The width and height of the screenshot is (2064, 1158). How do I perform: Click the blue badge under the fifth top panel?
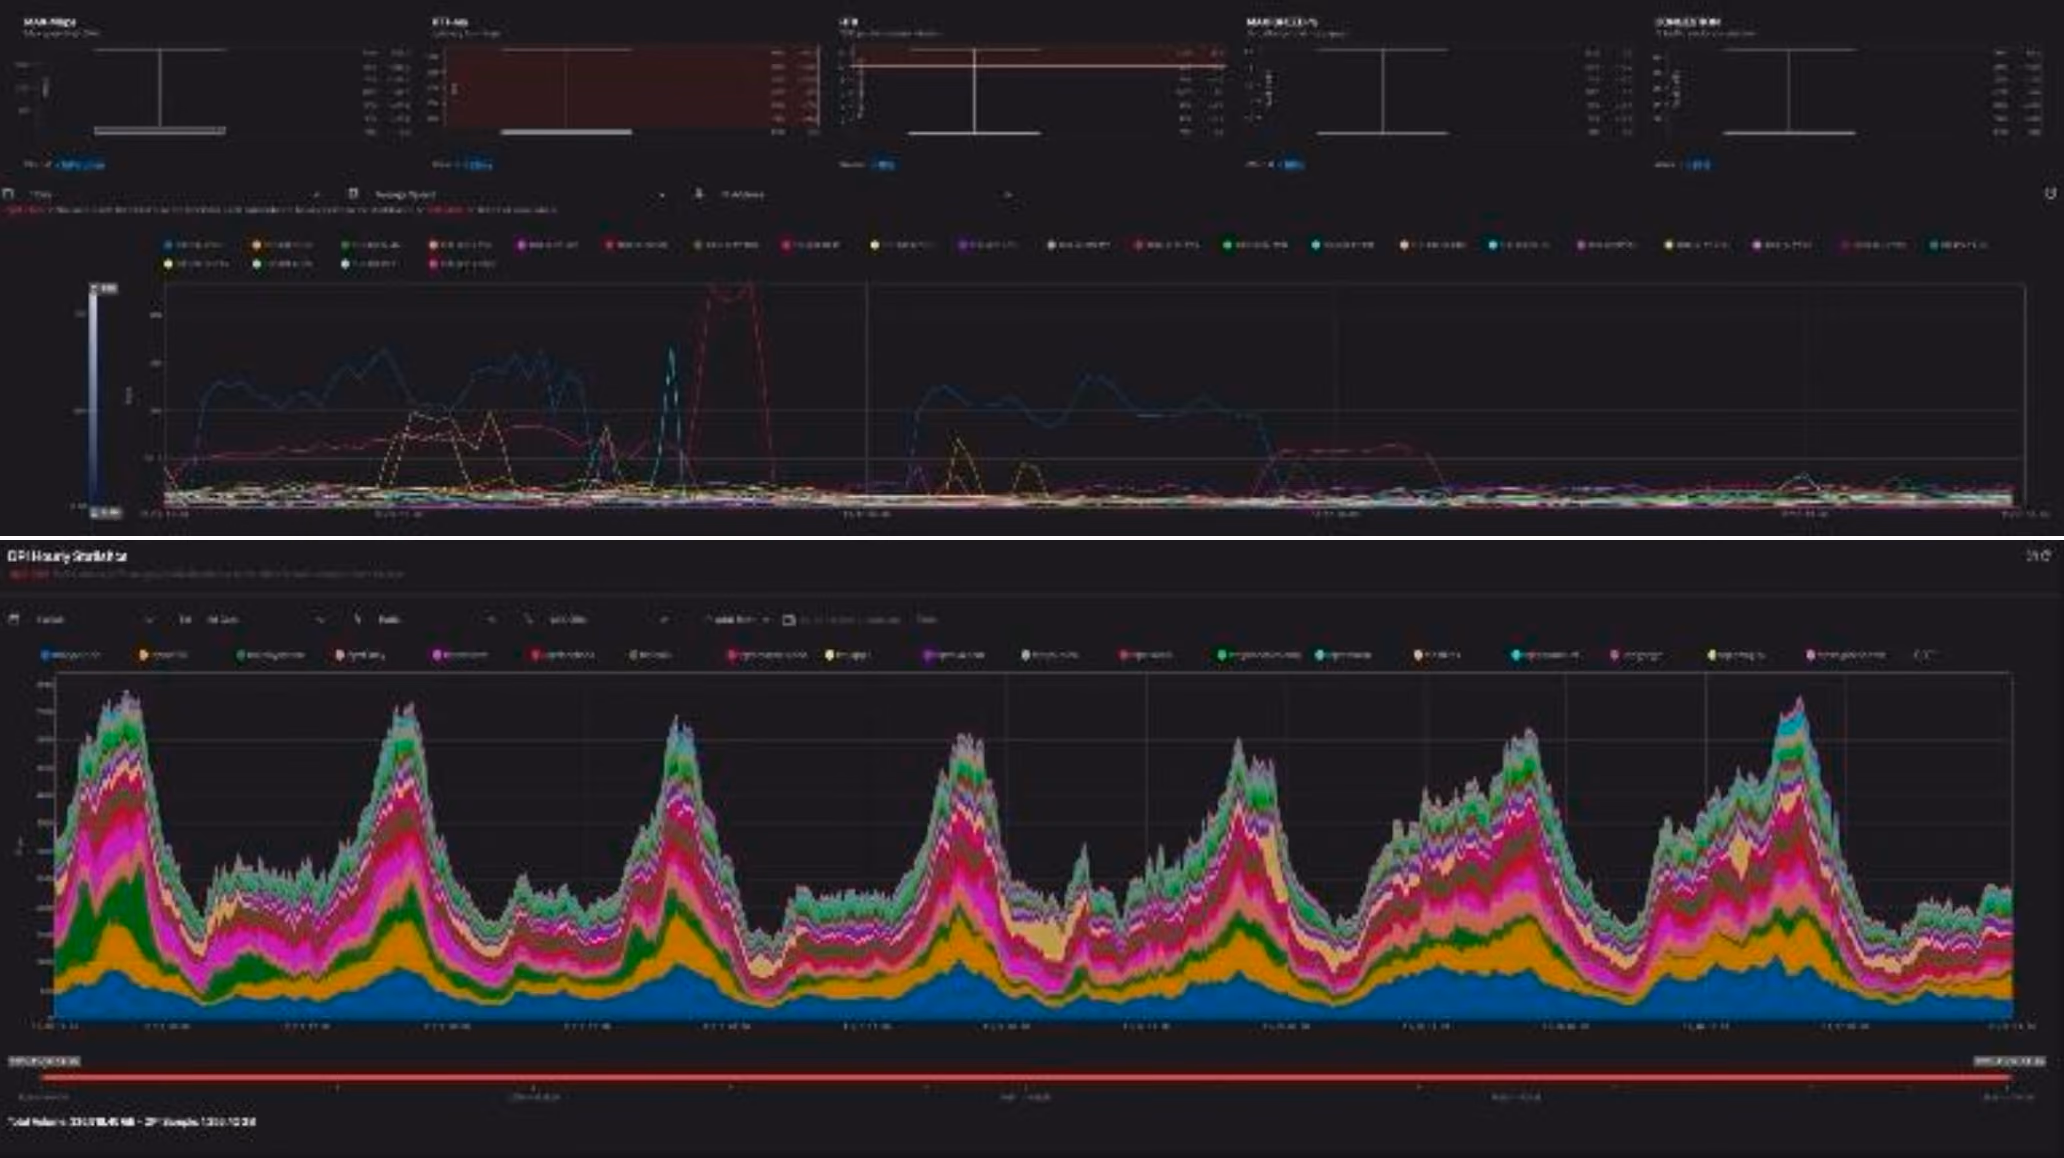pyautogui.click(x=1697, y=164)
